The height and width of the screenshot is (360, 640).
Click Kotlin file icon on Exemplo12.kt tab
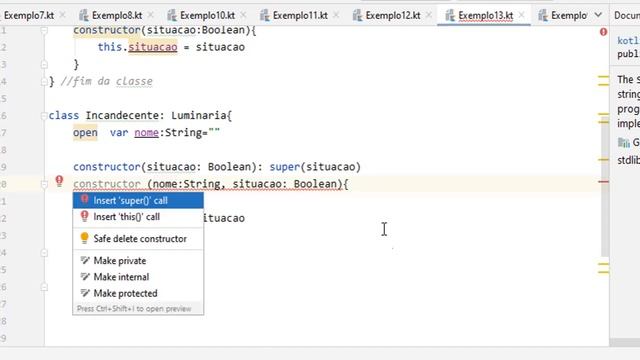357,16
